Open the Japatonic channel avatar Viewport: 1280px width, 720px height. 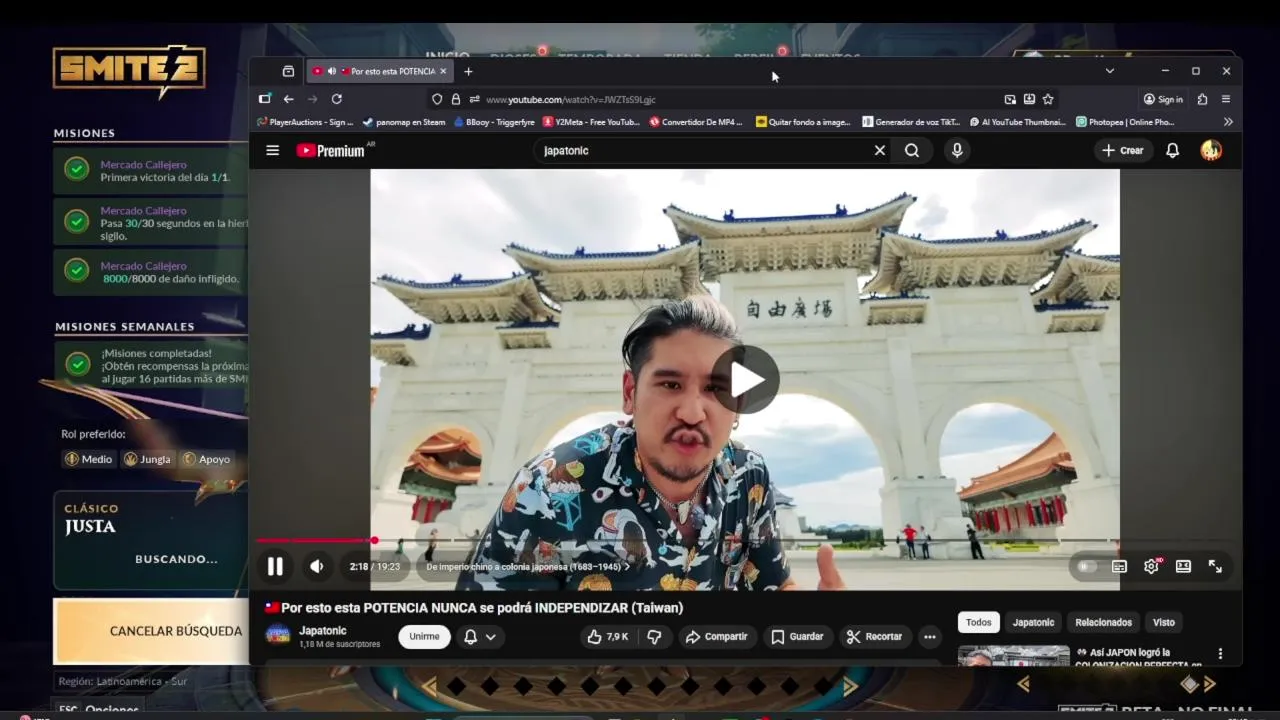[x=278, y=636]
